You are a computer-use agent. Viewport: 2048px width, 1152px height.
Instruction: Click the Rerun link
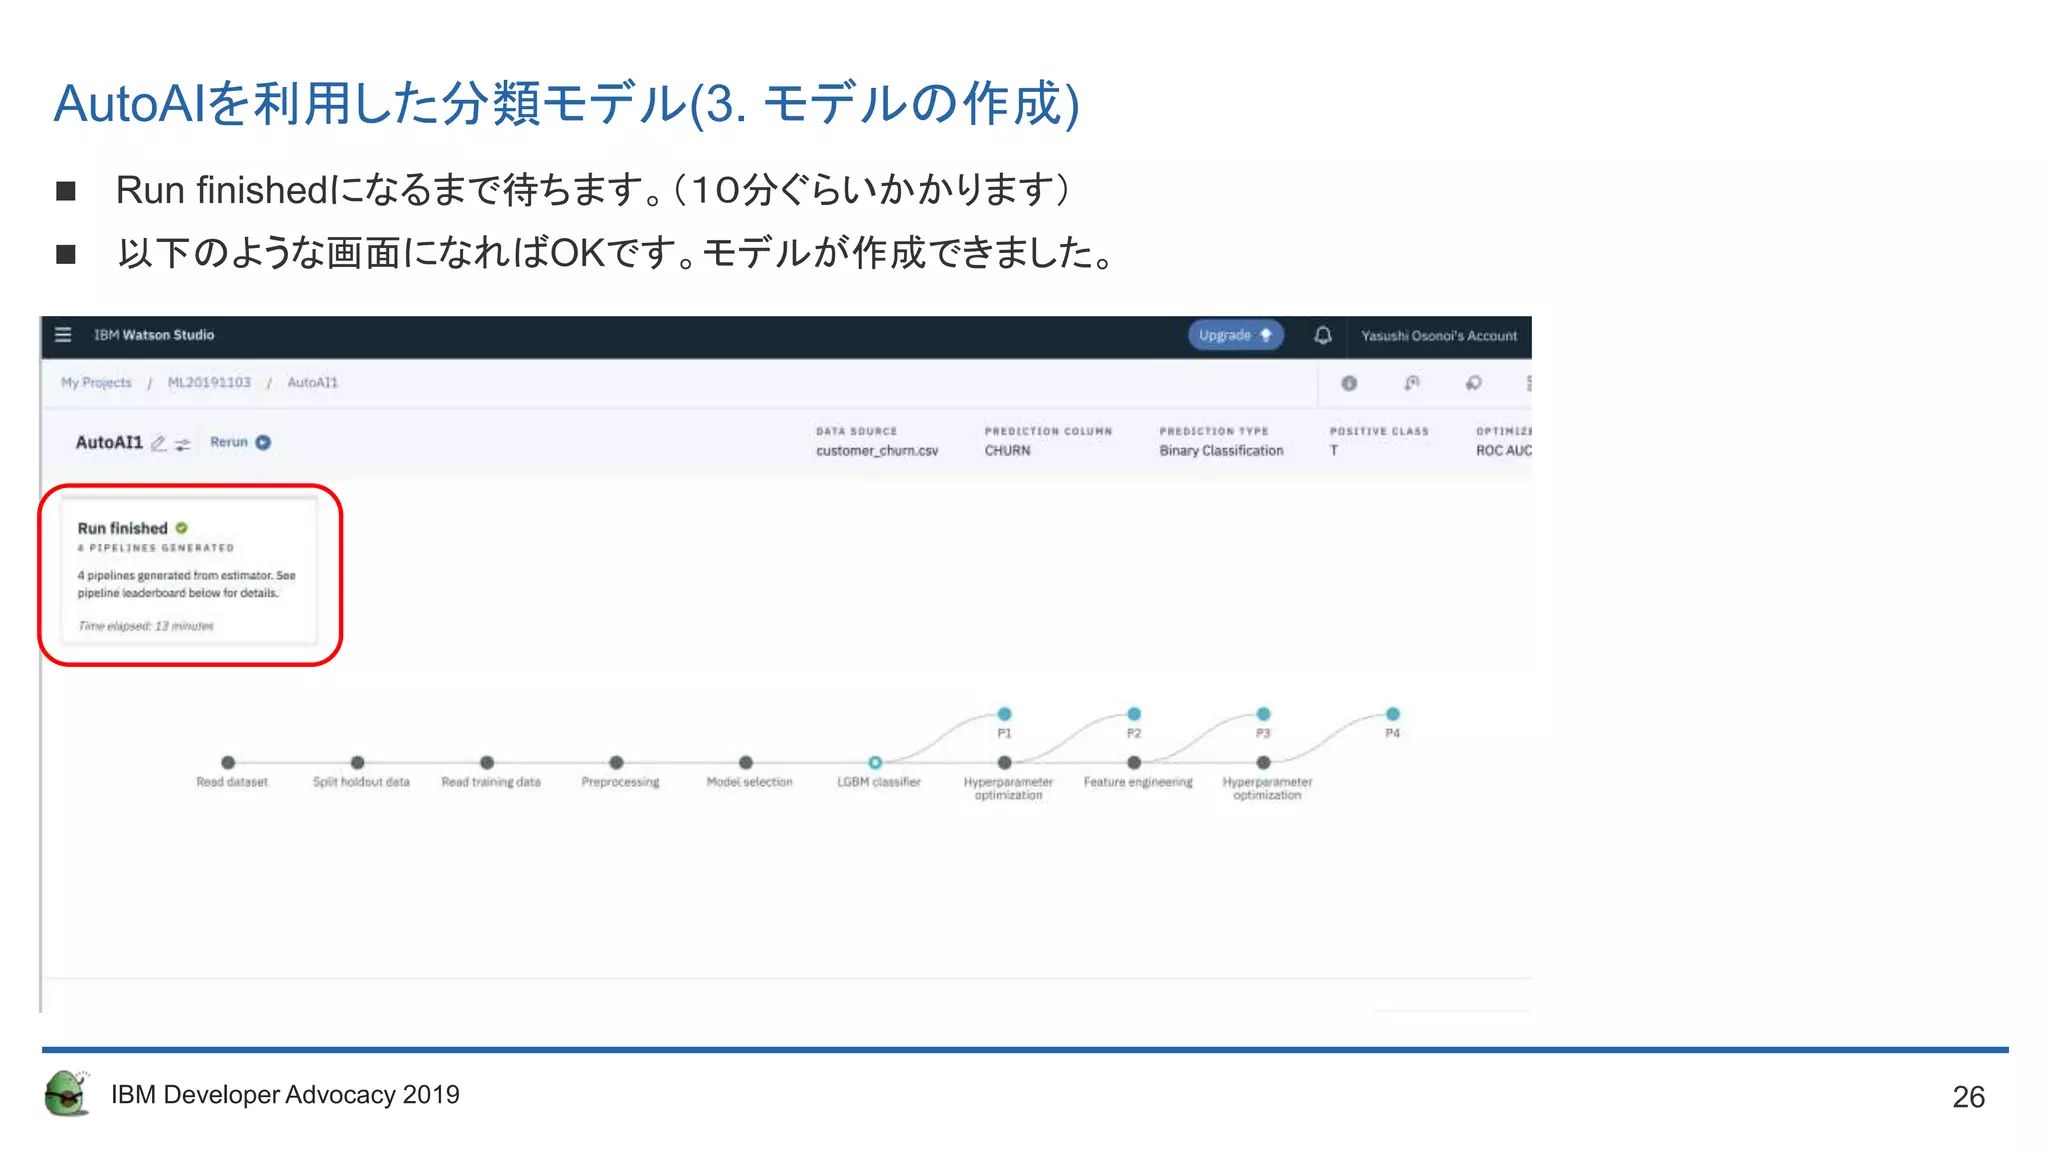(229, 442)
